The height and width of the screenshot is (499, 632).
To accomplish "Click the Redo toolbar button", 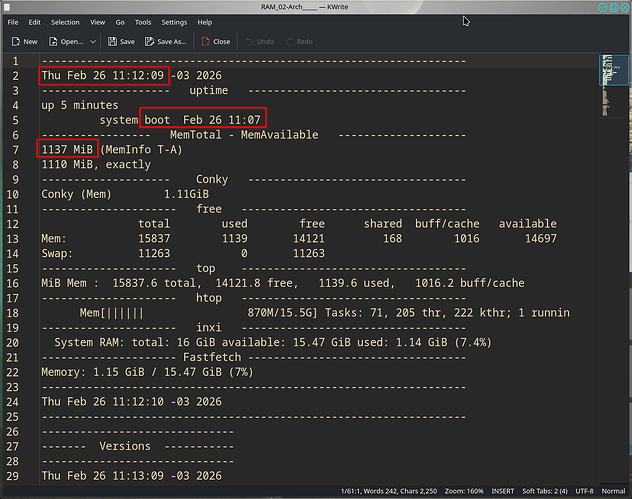I will click(289, 42).
